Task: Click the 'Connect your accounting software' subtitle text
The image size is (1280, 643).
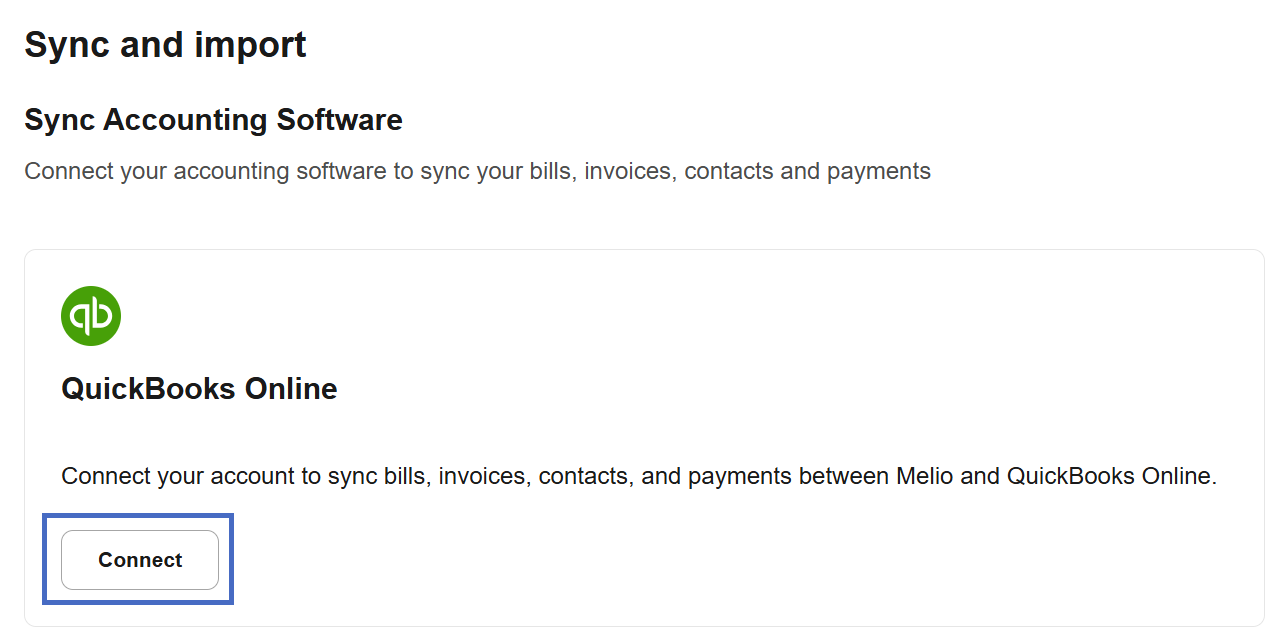Action: 477,171
